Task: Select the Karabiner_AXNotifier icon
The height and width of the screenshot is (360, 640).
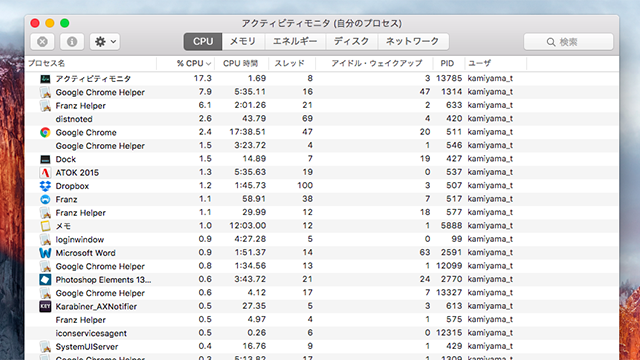Action: click(45, 307)
